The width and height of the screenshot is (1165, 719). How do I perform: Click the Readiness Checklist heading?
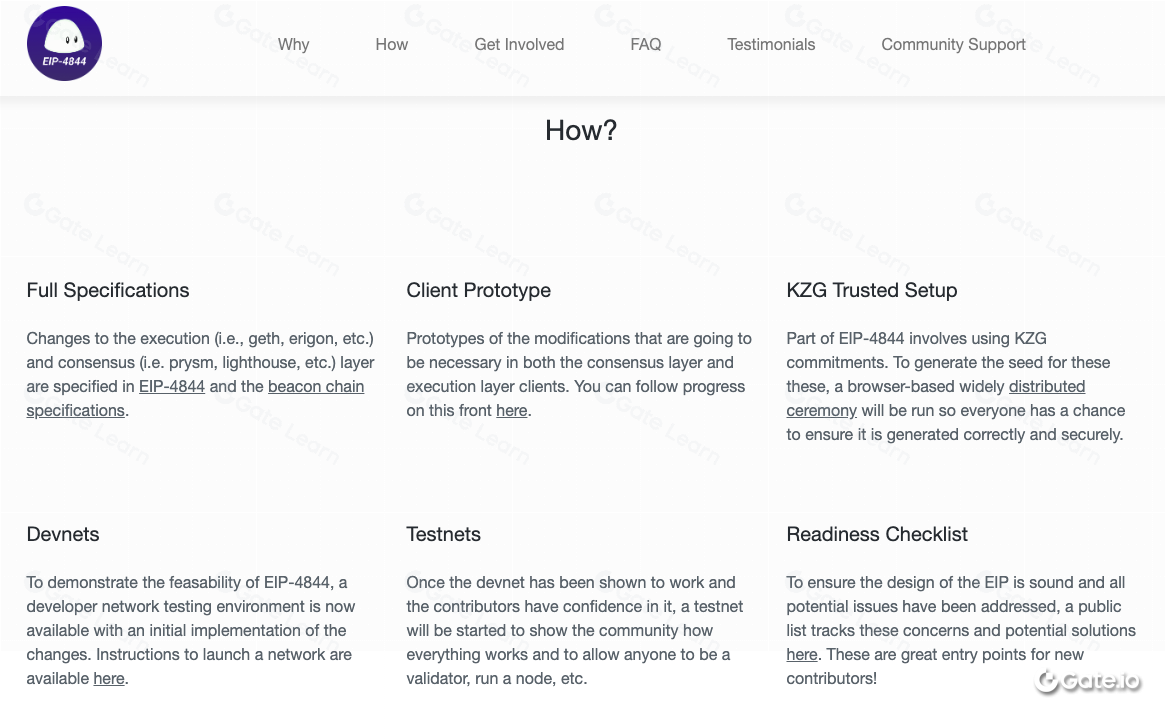[877, 535]
